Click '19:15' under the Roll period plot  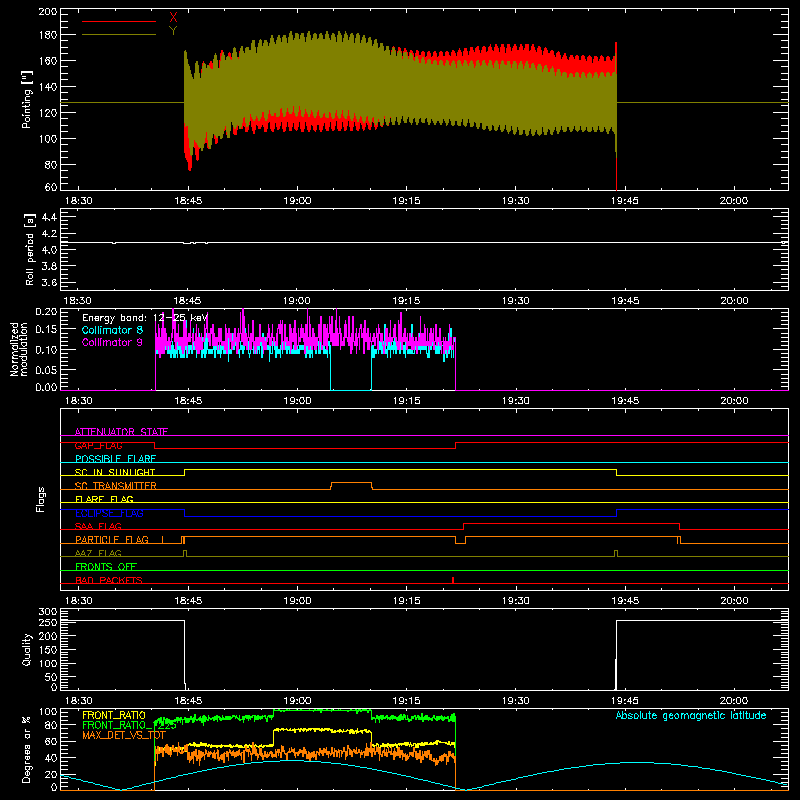tap(407, 301)
